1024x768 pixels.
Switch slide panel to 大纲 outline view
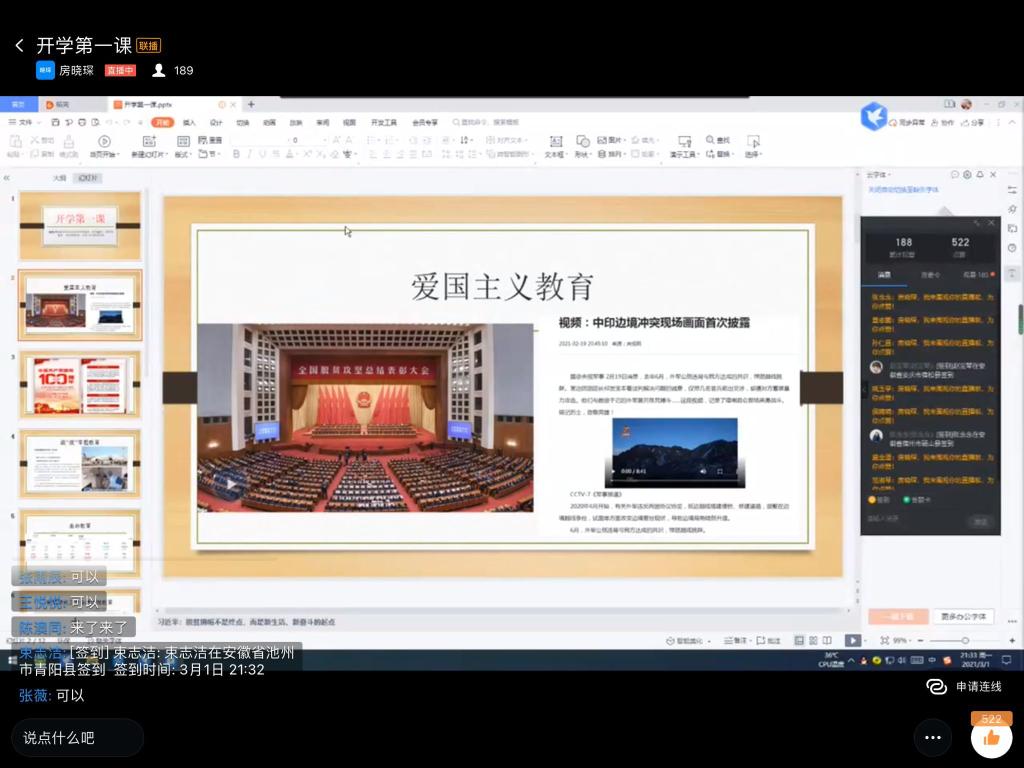[x=59, y=177]
